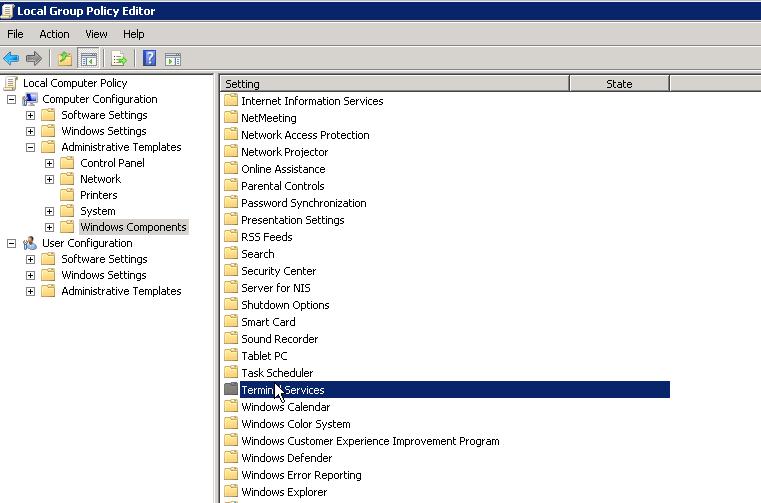The height and width of the screenshot is (503, 761).
Task: Click the Export List toolbar icon
Action: pos(119,59)
